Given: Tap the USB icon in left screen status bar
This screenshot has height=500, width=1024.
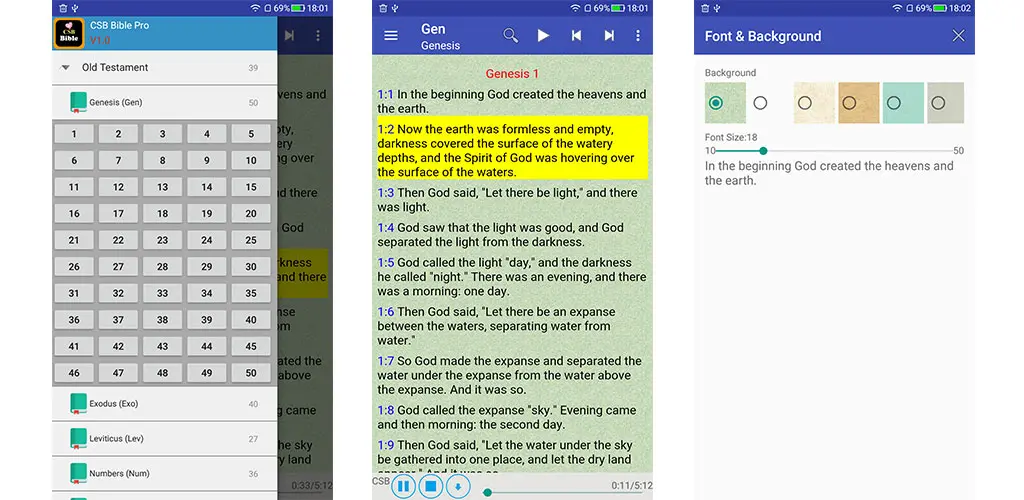Looking at the screenshot, I should point(75,8).
